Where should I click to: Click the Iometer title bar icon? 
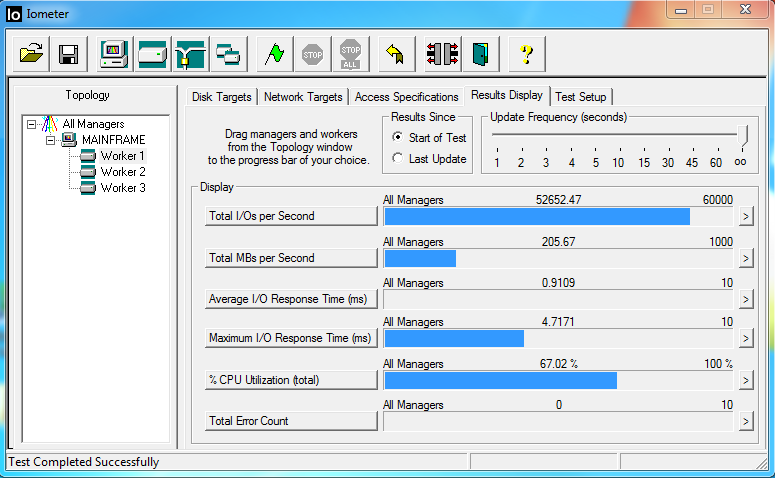click(x=13, y=14)
